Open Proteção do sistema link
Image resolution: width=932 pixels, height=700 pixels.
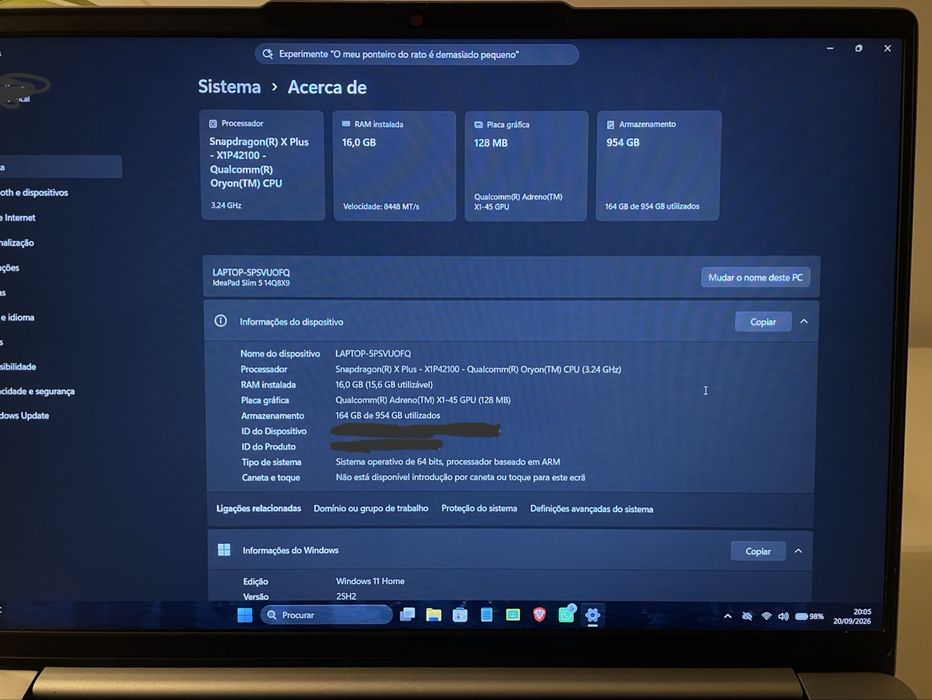[x=479, y=509]
